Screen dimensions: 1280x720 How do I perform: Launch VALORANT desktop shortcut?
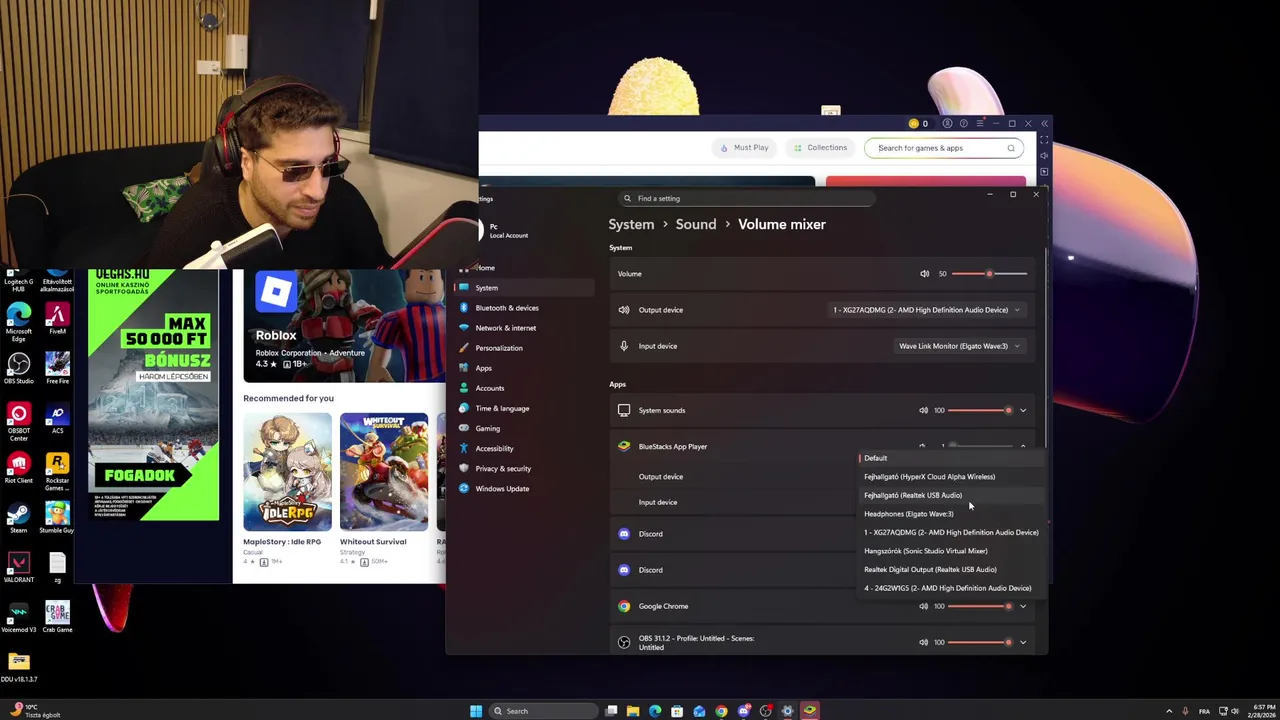(x=18, y=567)
